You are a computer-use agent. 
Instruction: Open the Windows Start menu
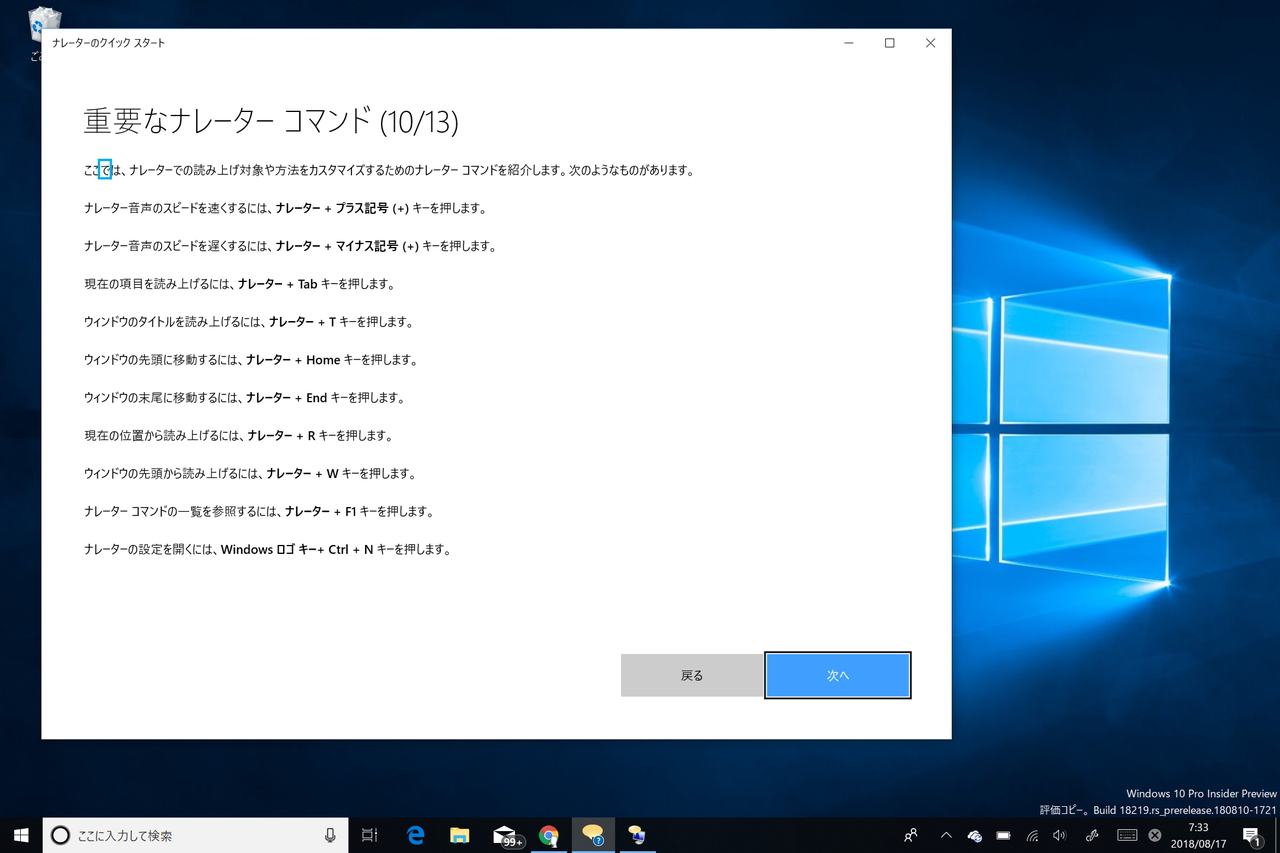[x=21, y=835]
